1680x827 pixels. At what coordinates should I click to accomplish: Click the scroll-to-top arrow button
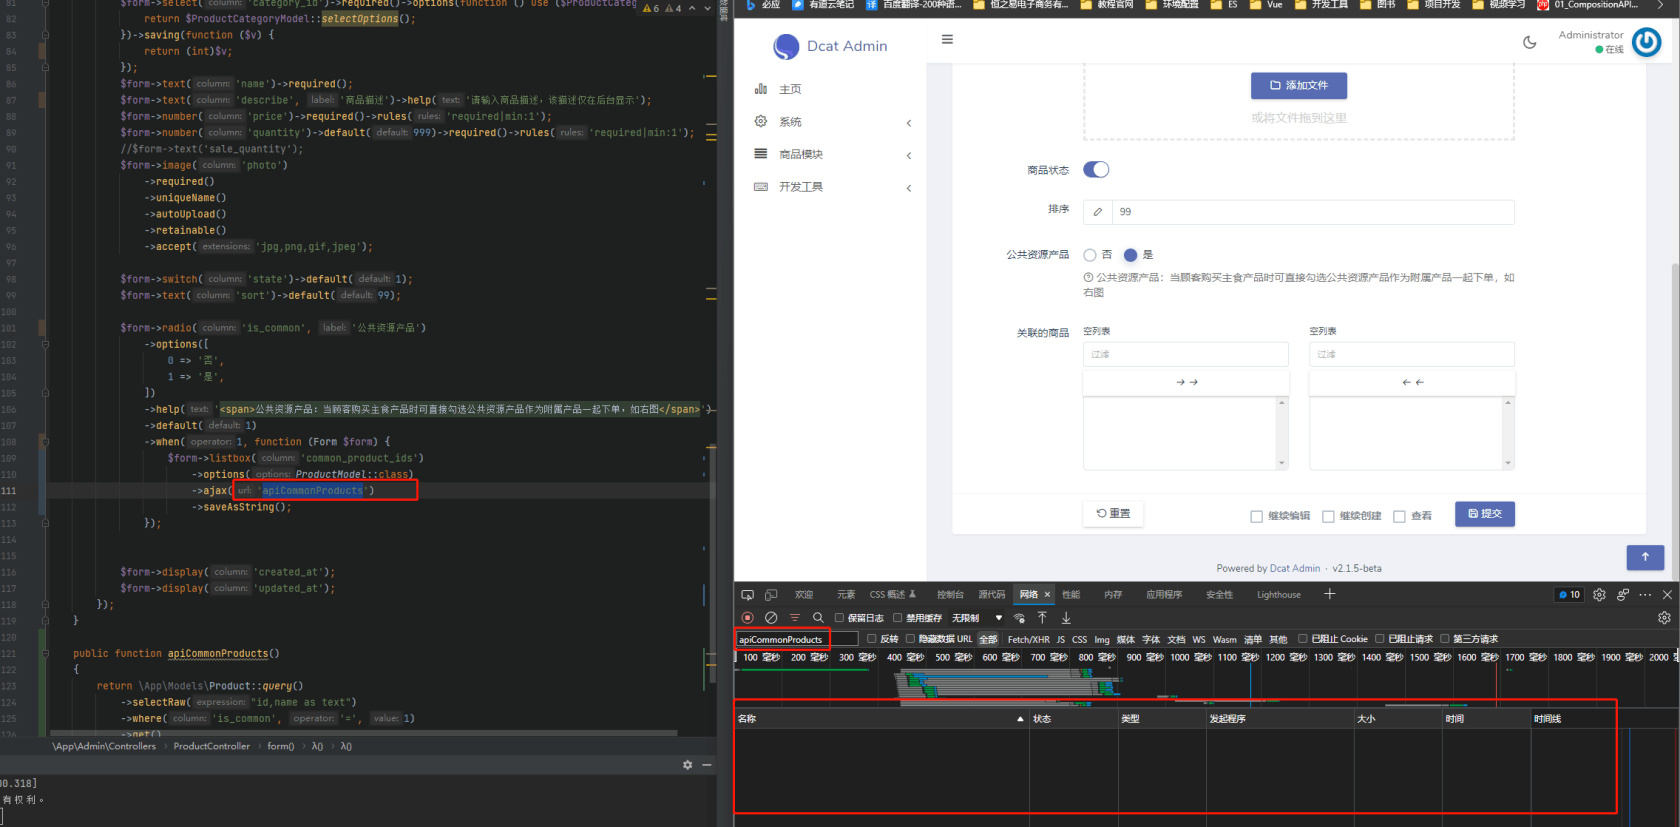1645,557
